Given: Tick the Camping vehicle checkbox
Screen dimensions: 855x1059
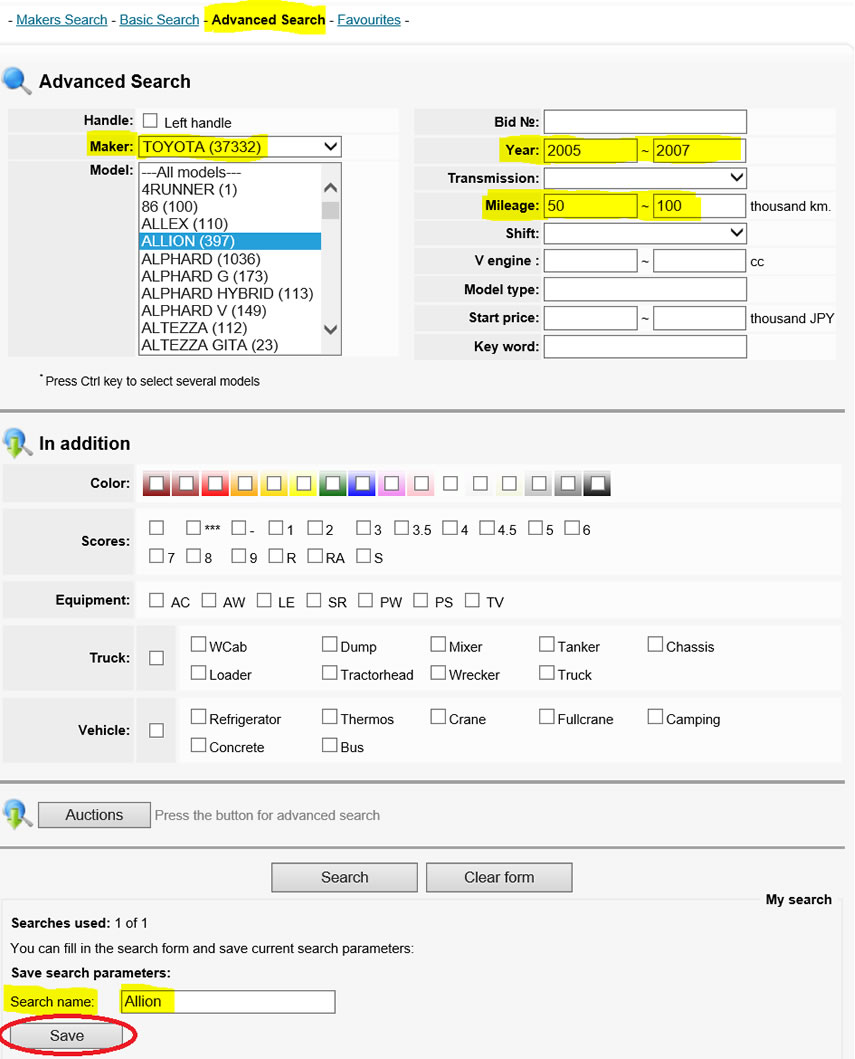Looking at the screenshot, I should [x=655, y=717].
